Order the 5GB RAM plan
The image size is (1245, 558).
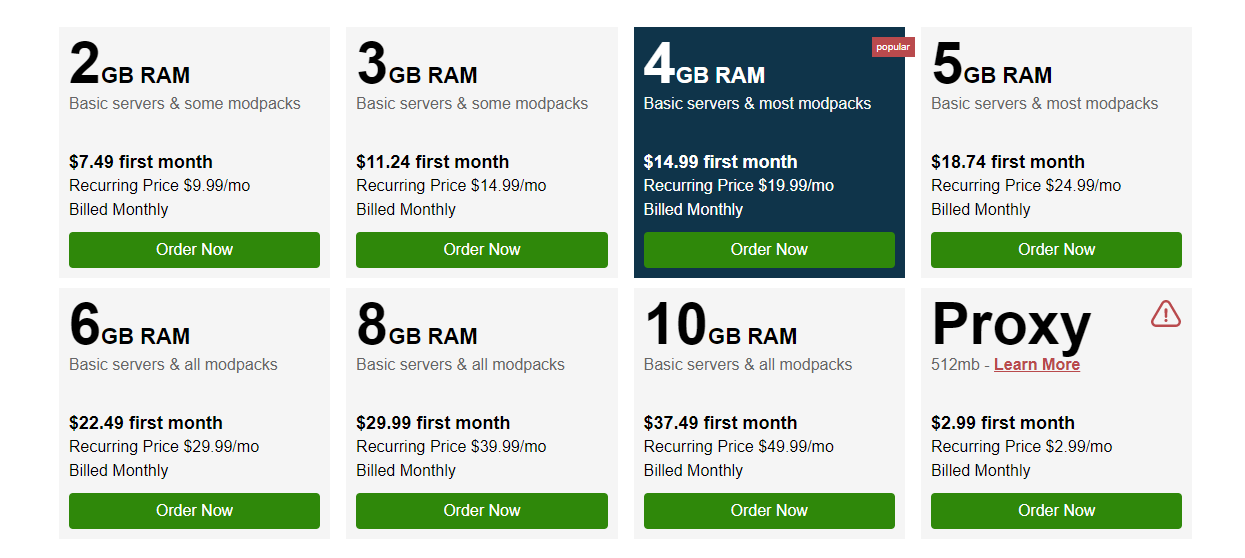coord(1056,250)
